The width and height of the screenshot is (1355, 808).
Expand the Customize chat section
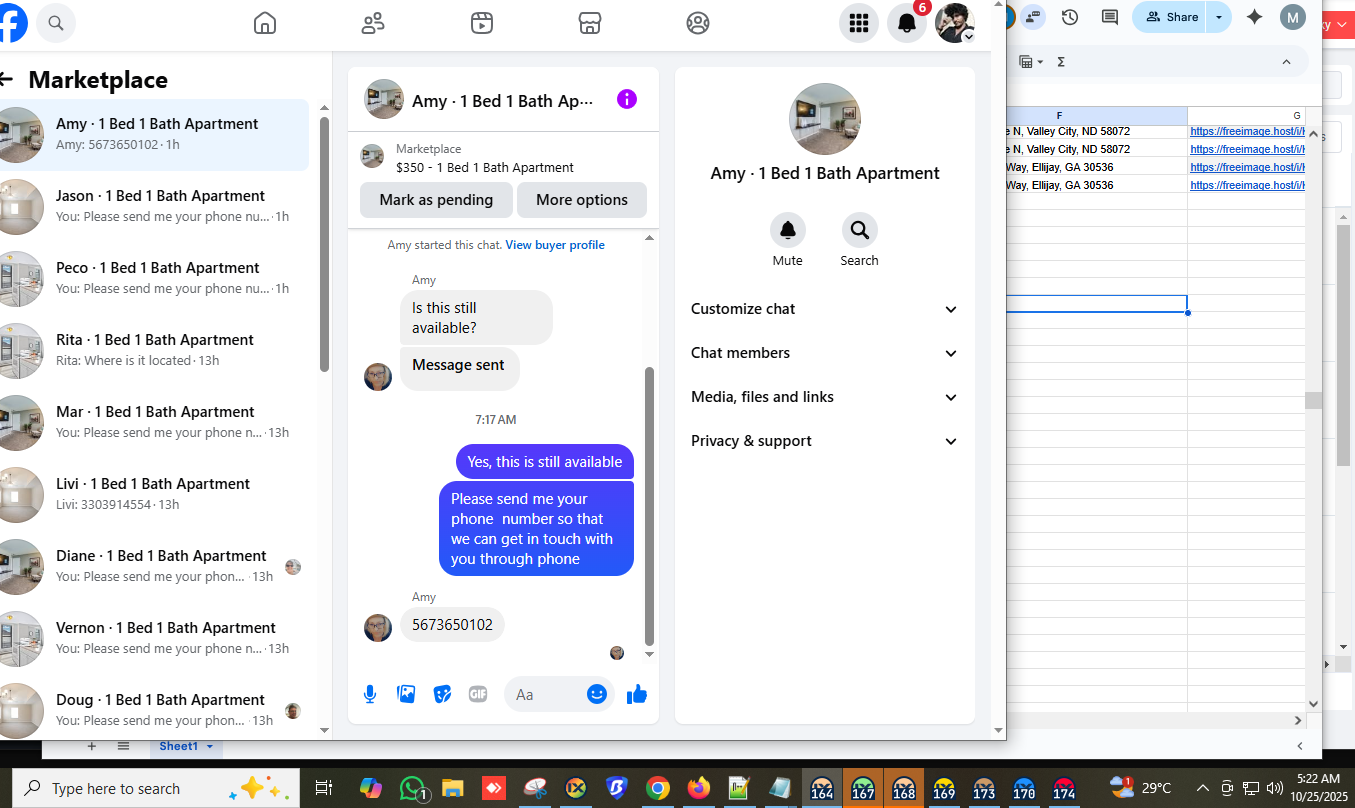(x=824, y=309)
